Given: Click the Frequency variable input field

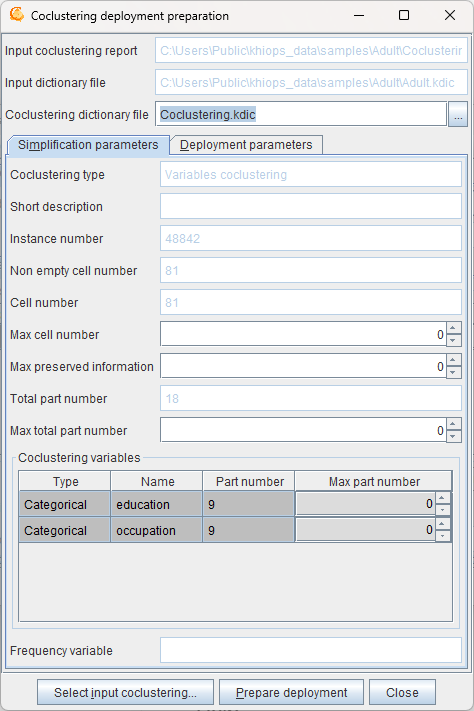Looking at the screenshot, I should click(x=311, y=650).
